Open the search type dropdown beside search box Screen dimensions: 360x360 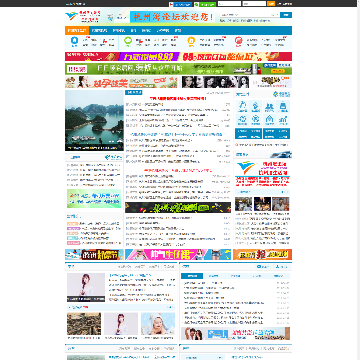[x=275, y=15]
